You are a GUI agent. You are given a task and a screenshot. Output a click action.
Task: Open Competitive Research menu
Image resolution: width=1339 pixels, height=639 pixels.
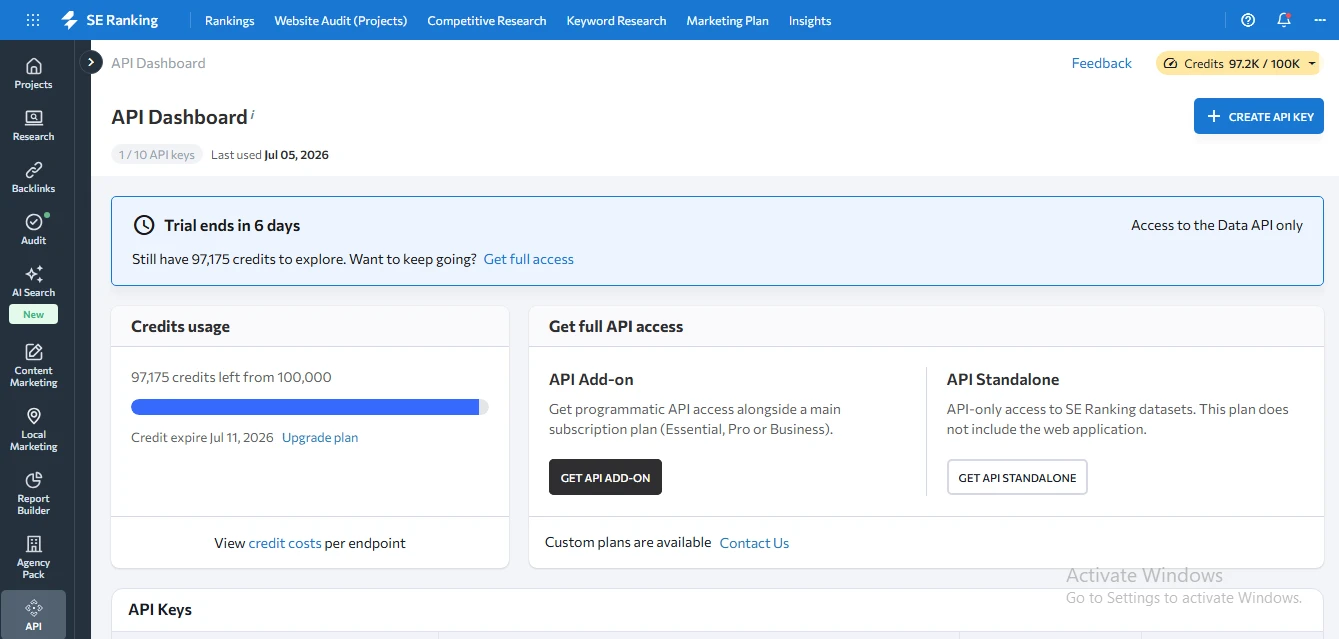[486, 20]
